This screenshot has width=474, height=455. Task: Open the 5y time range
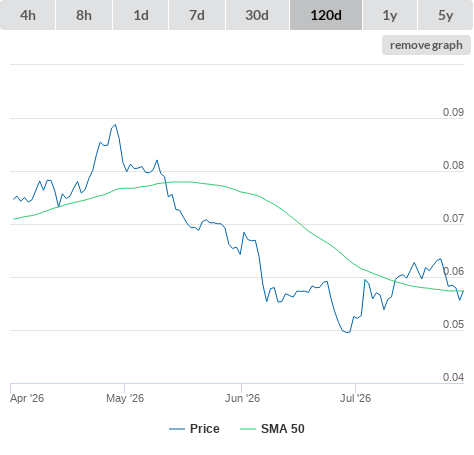coord(446,15)
